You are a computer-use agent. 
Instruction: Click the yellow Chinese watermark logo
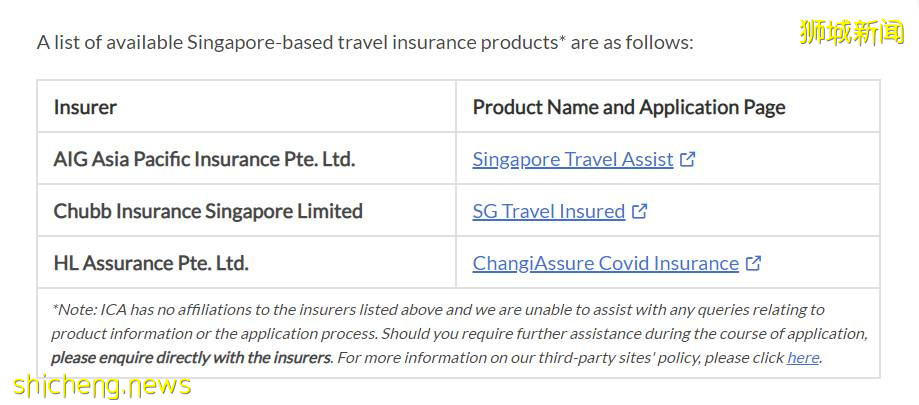coord(851,32)
